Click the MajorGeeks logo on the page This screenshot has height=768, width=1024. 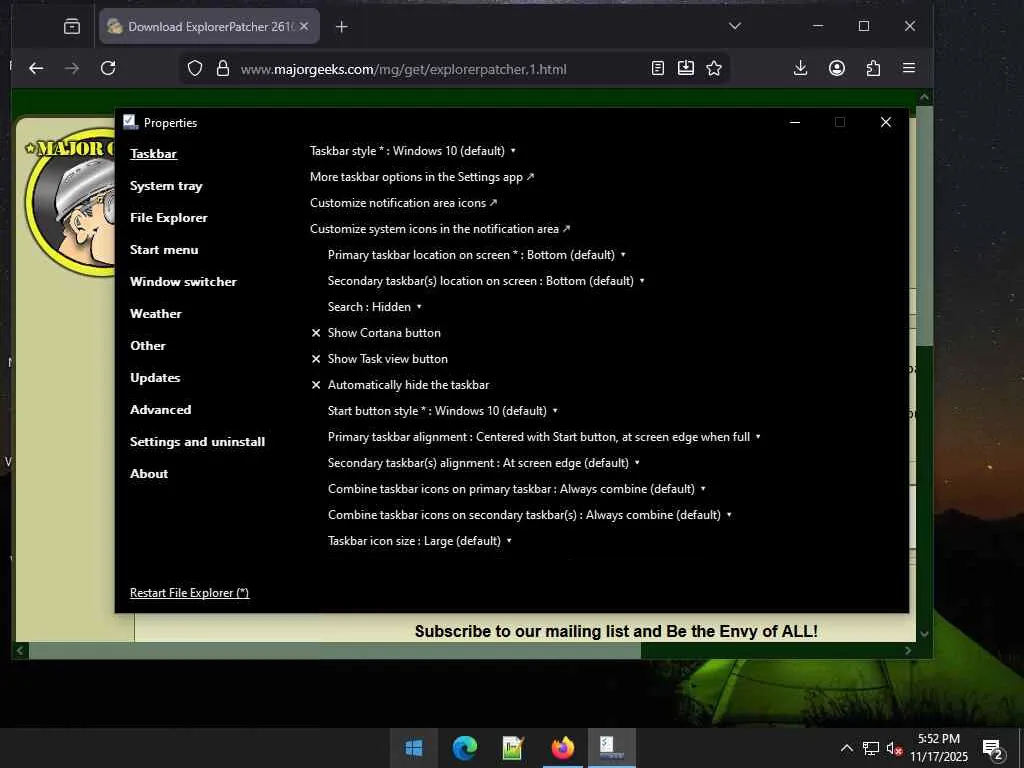(x=71, y=201)
